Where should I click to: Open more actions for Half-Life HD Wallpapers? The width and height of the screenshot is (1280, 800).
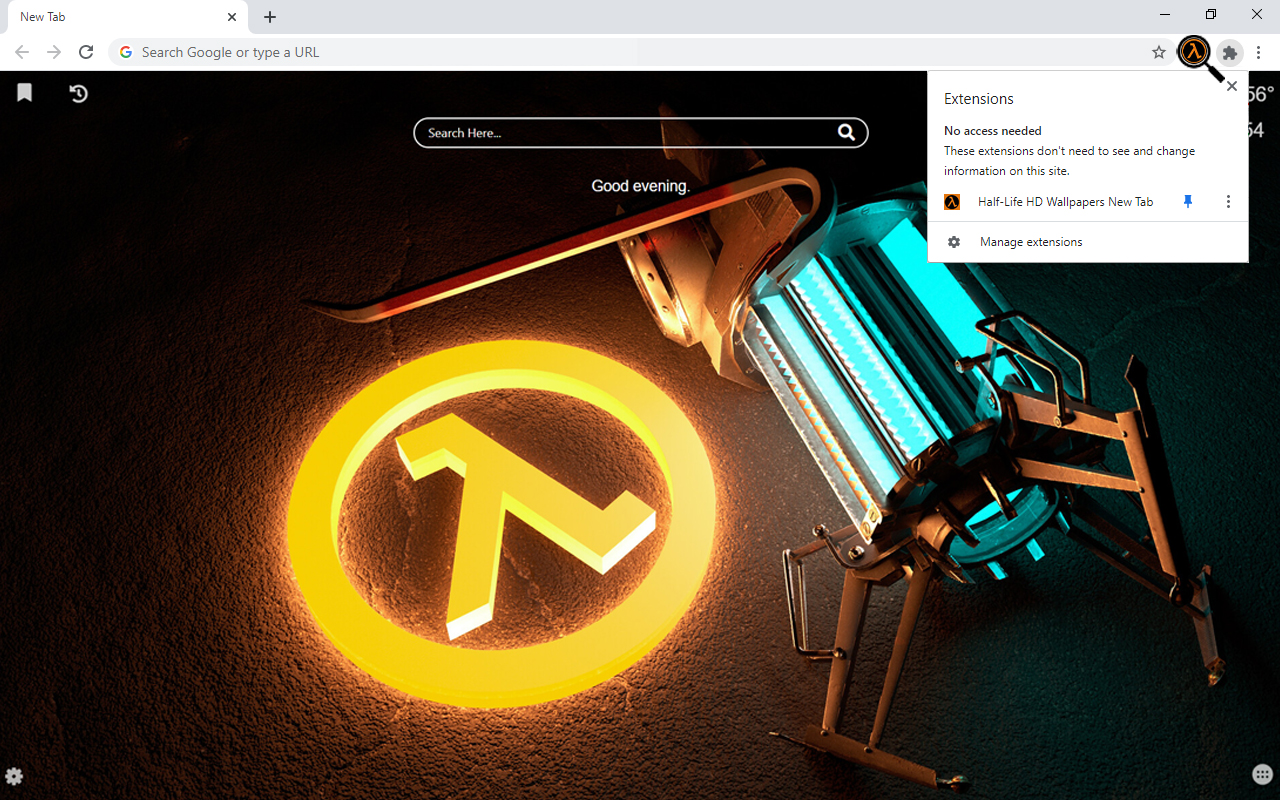(1228, 202)
